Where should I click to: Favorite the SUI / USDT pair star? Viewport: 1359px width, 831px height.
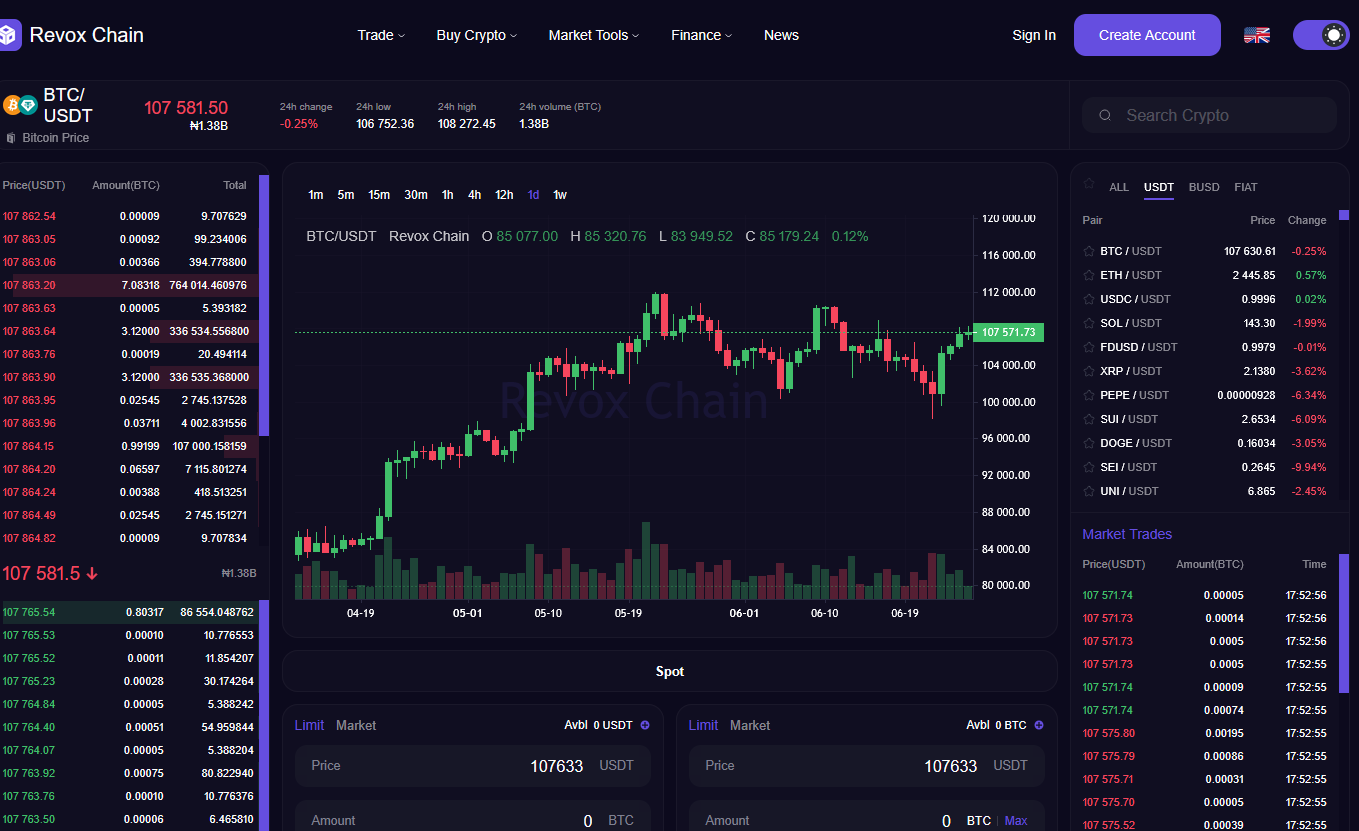point(1089,419)
